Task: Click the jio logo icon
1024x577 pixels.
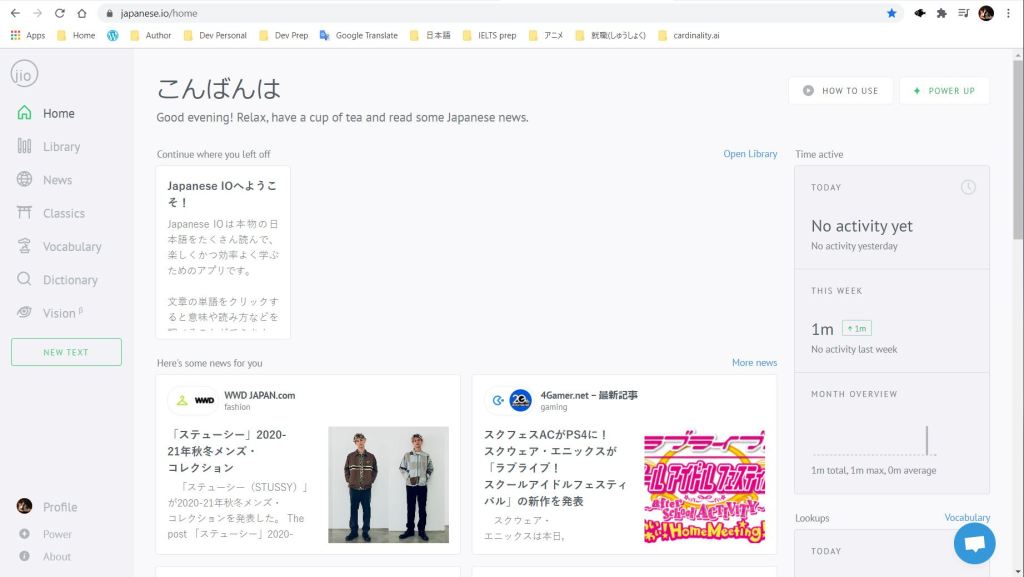Action: (x=24, y=73)
